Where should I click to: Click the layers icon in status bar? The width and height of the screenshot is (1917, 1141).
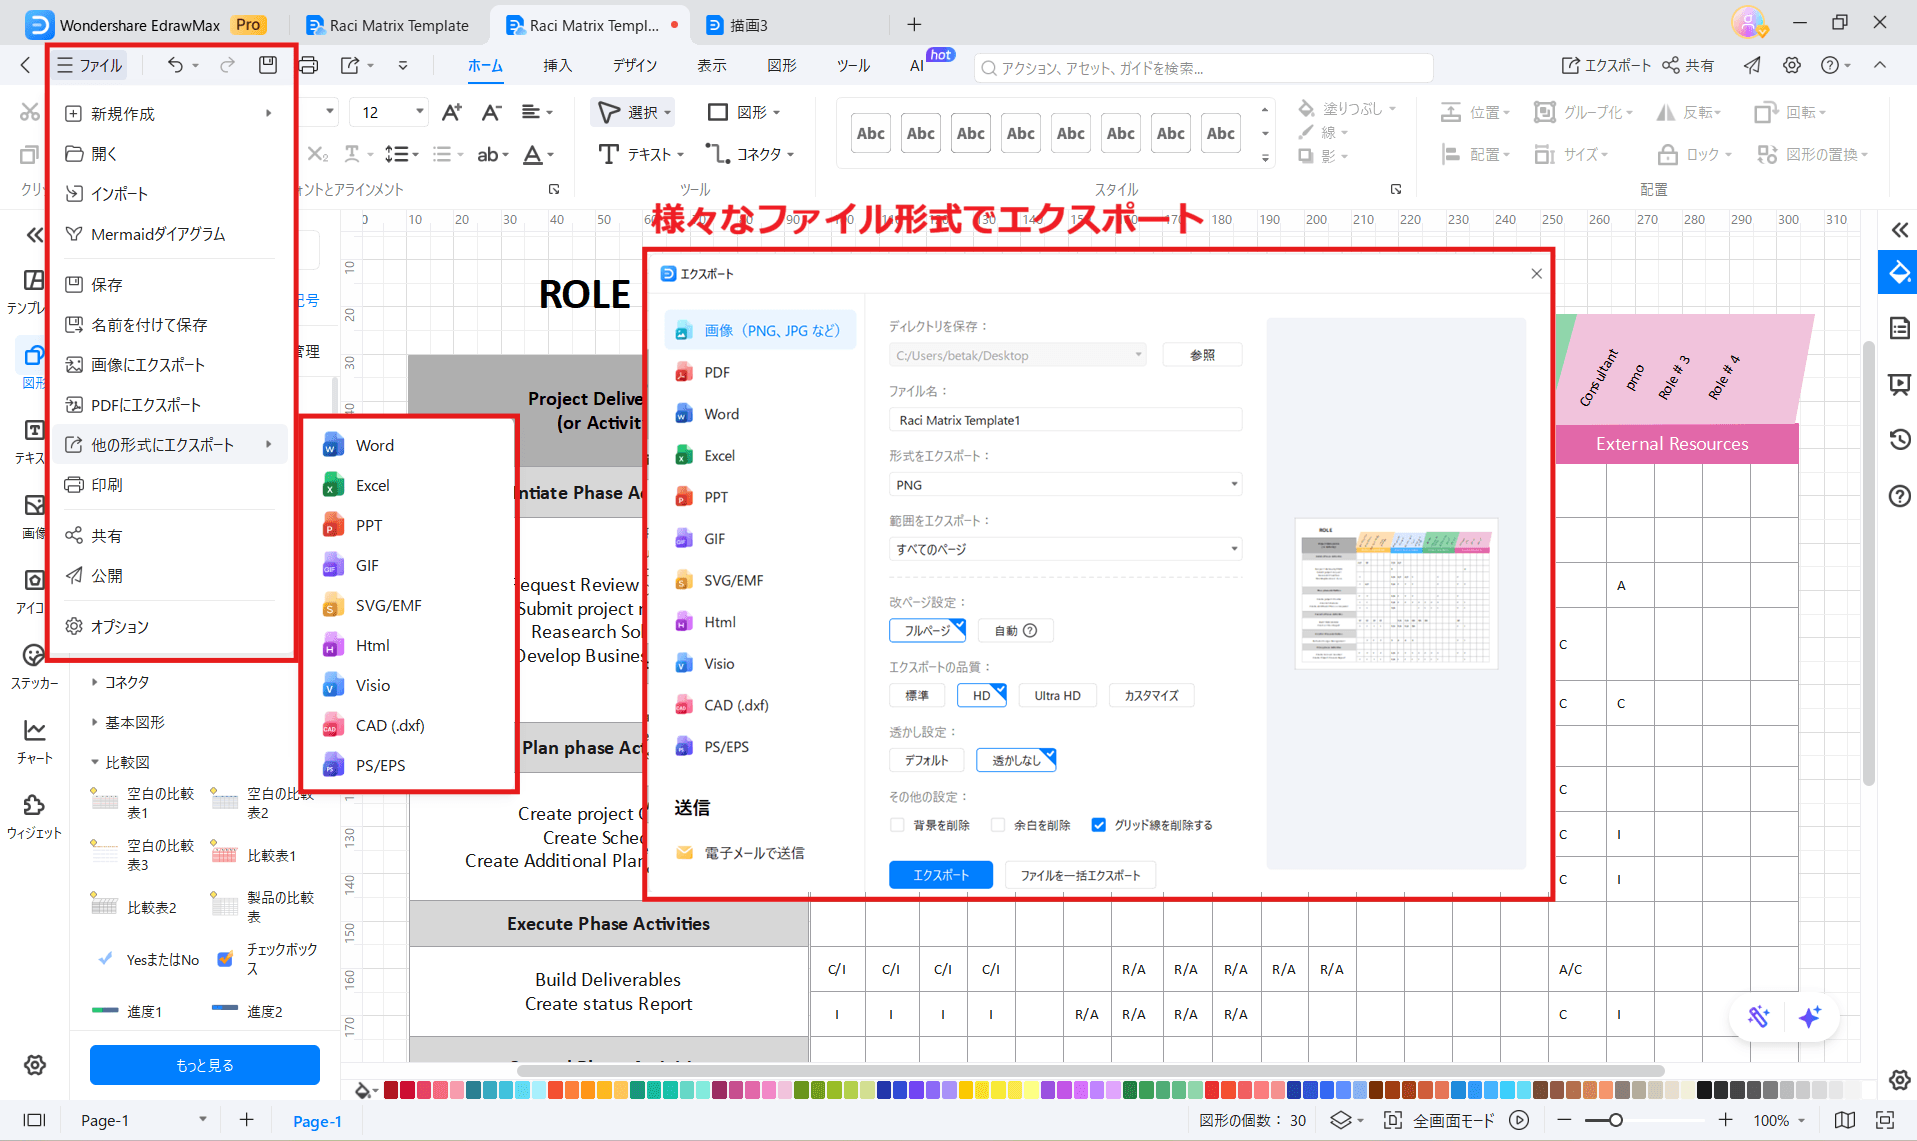coord(1340,1120)
